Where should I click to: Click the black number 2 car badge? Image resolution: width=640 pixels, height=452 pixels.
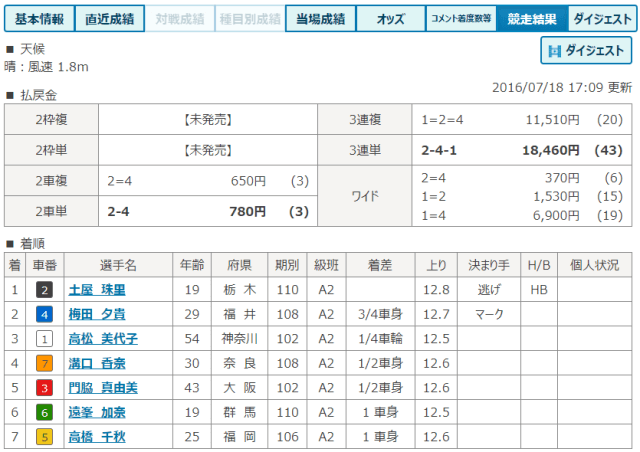point(44,290)
